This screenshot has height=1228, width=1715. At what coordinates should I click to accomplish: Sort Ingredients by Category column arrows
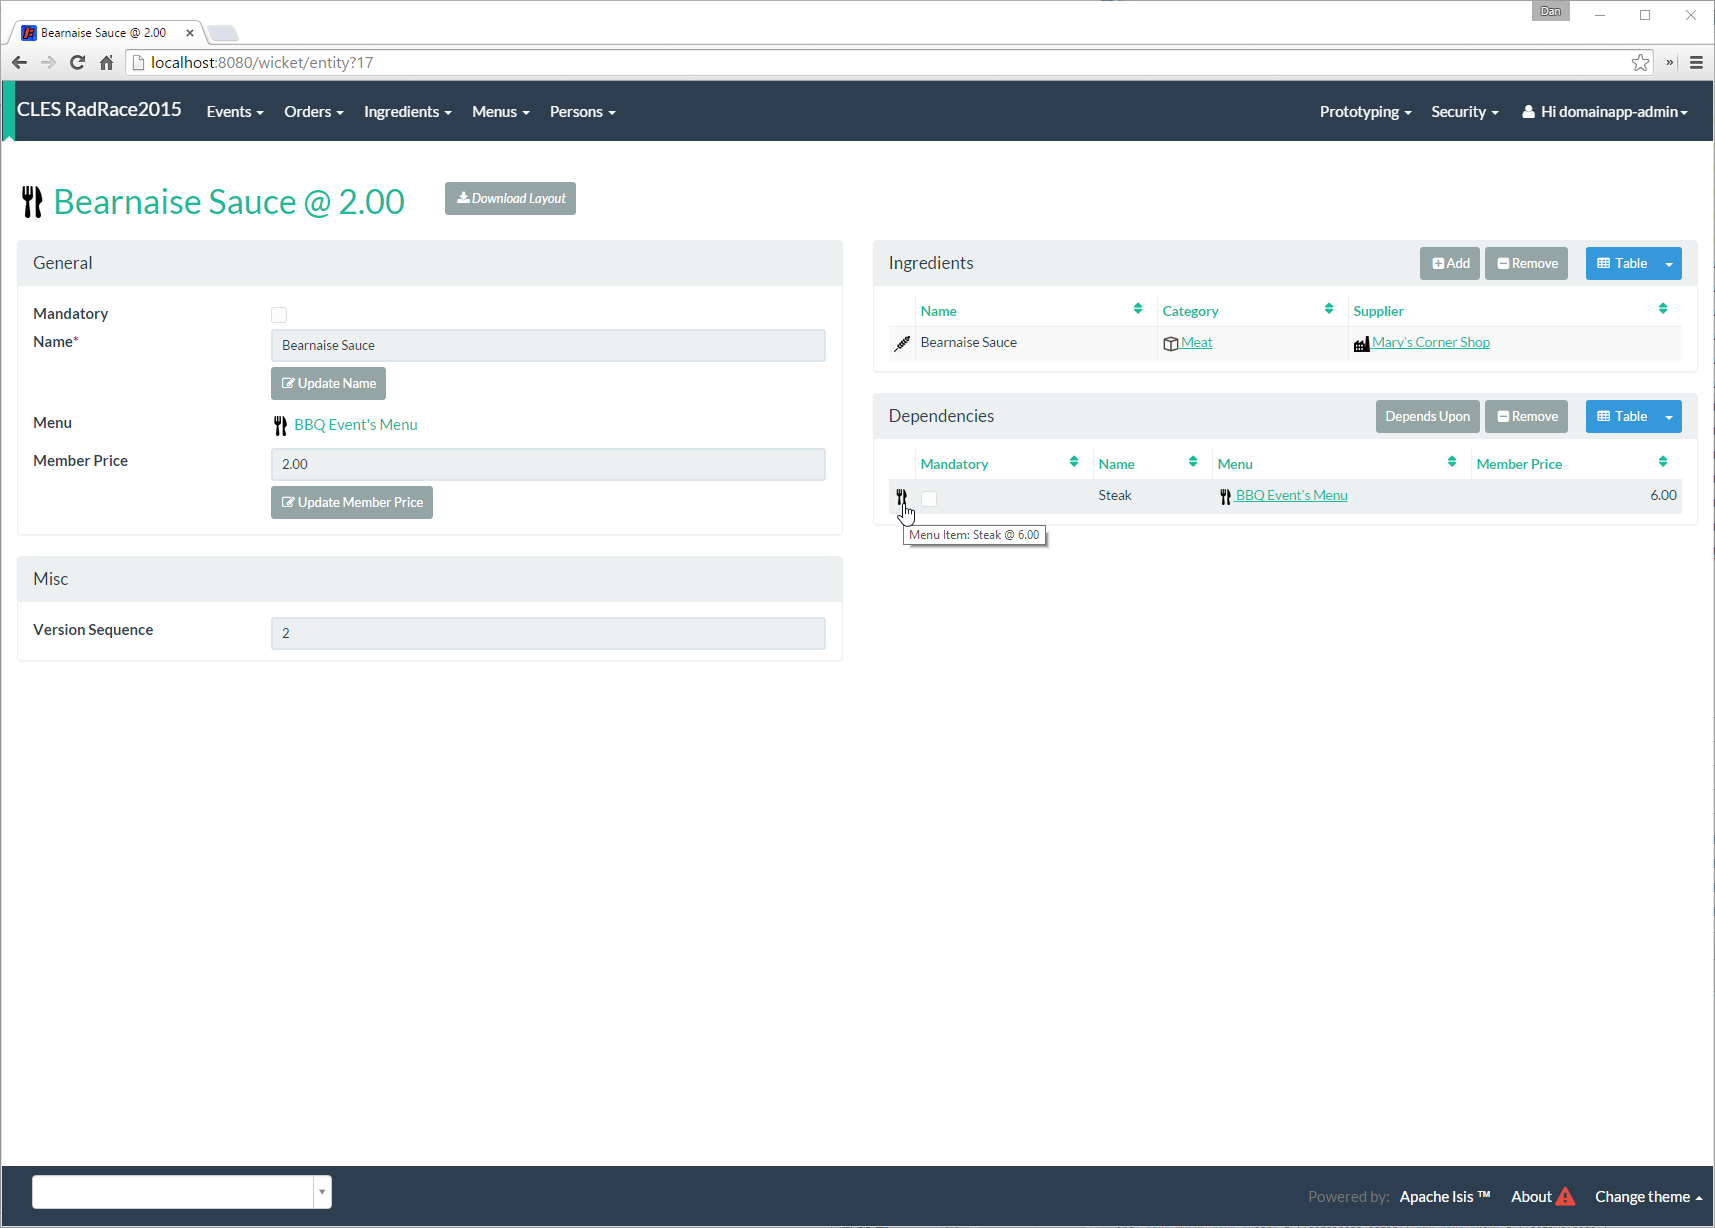pos(1329,309)
